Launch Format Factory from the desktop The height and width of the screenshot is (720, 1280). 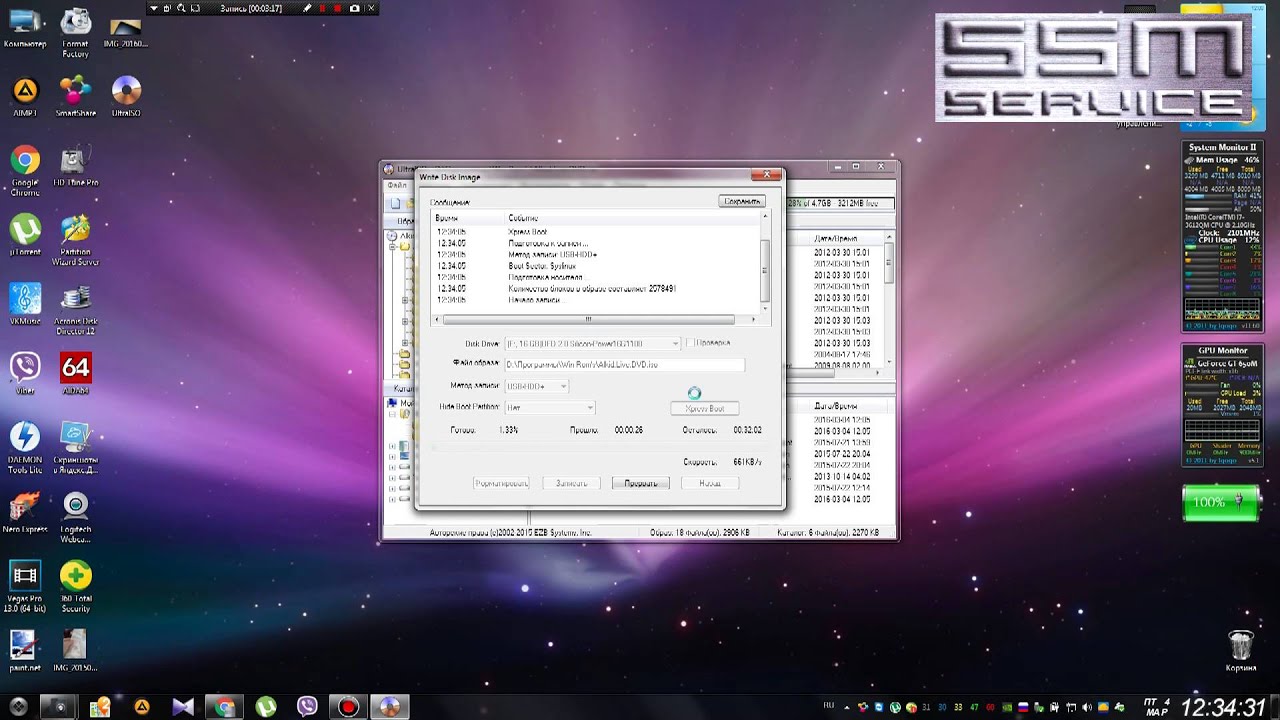[75, 32]
